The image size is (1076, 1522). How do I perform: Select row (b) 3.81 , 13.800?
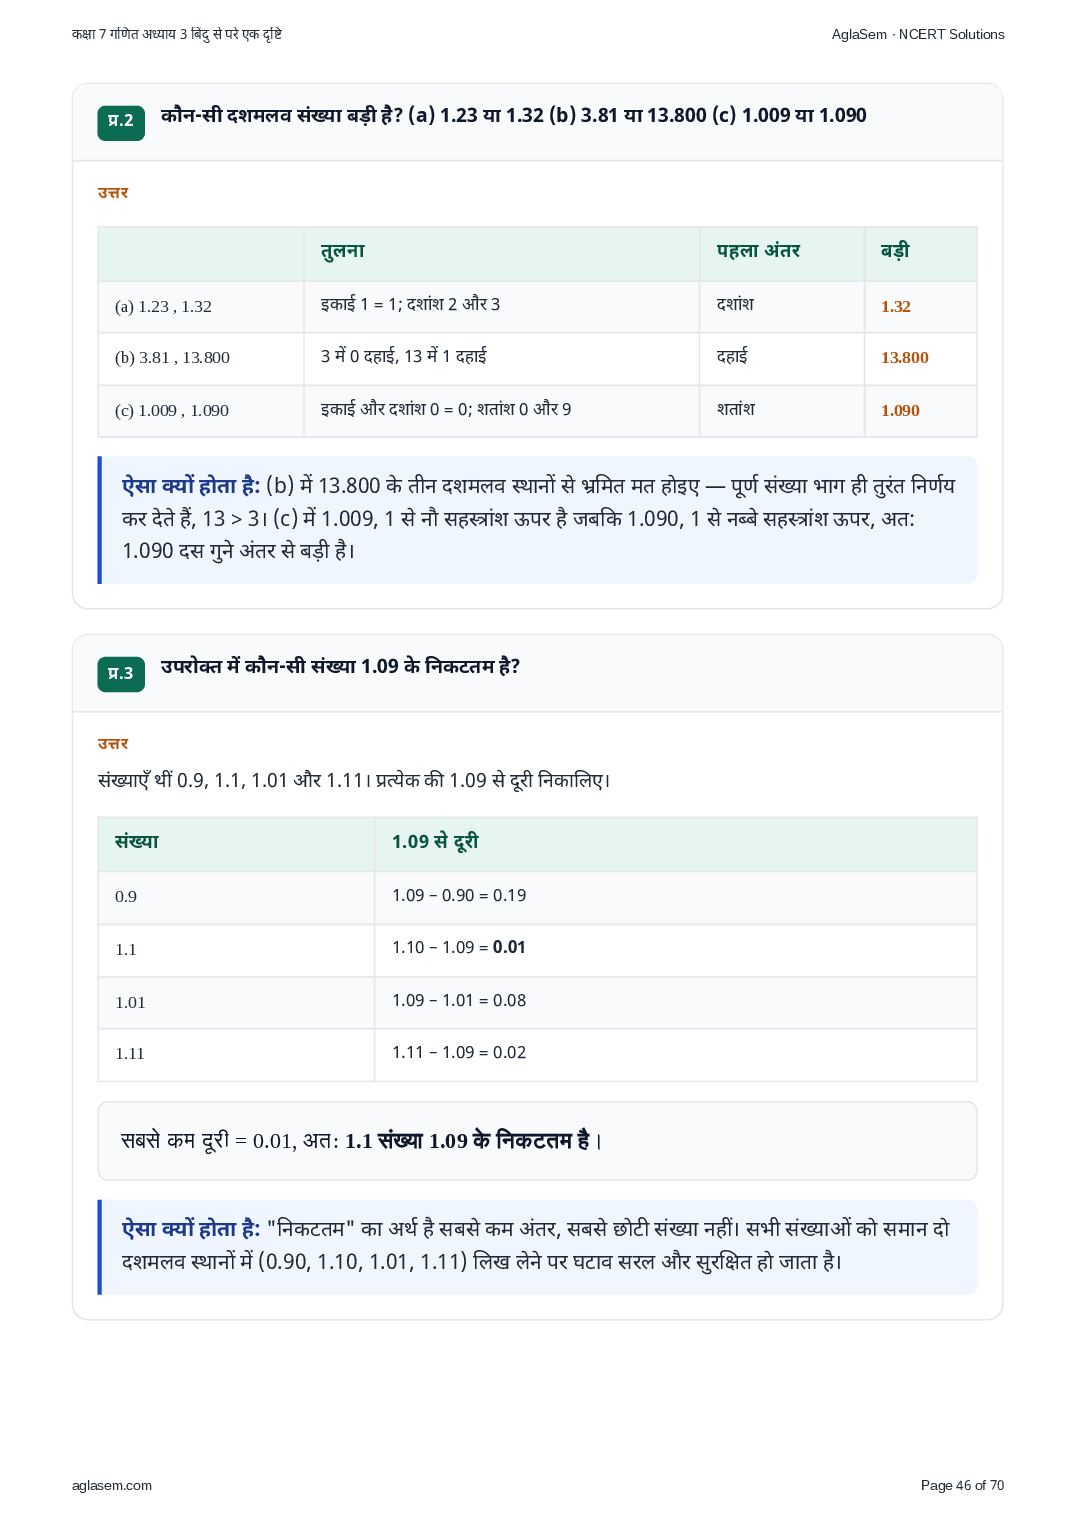tap(537, 358)
